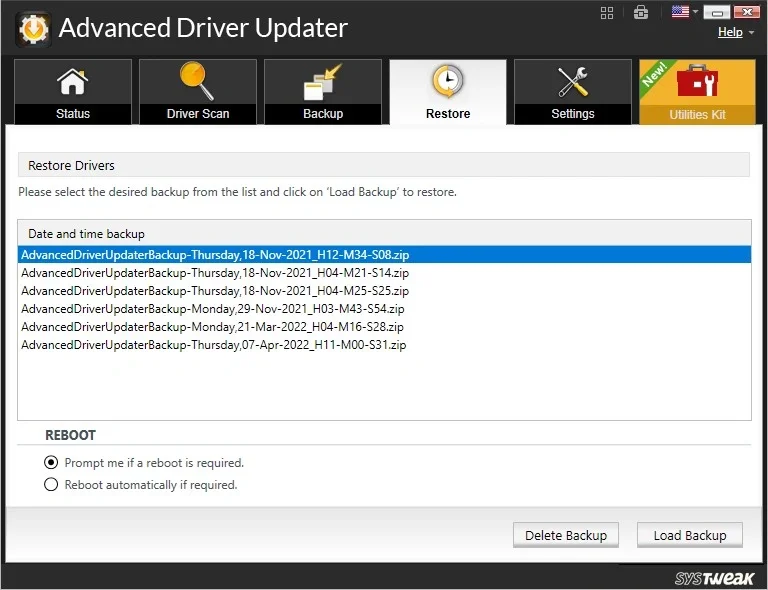Click the Settings wrench and screwdriver icon

573,82
